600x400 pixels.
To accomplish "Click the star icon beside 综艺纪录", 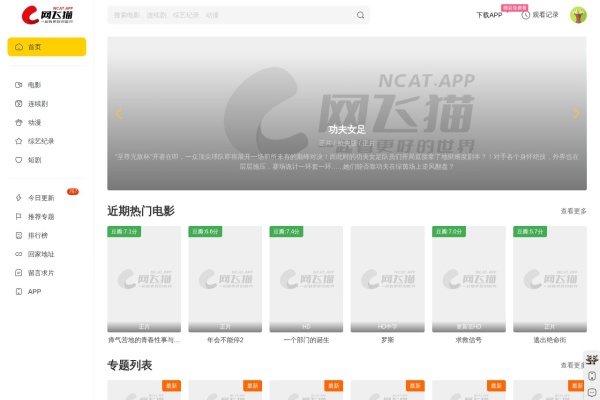I will click(18, 141).
